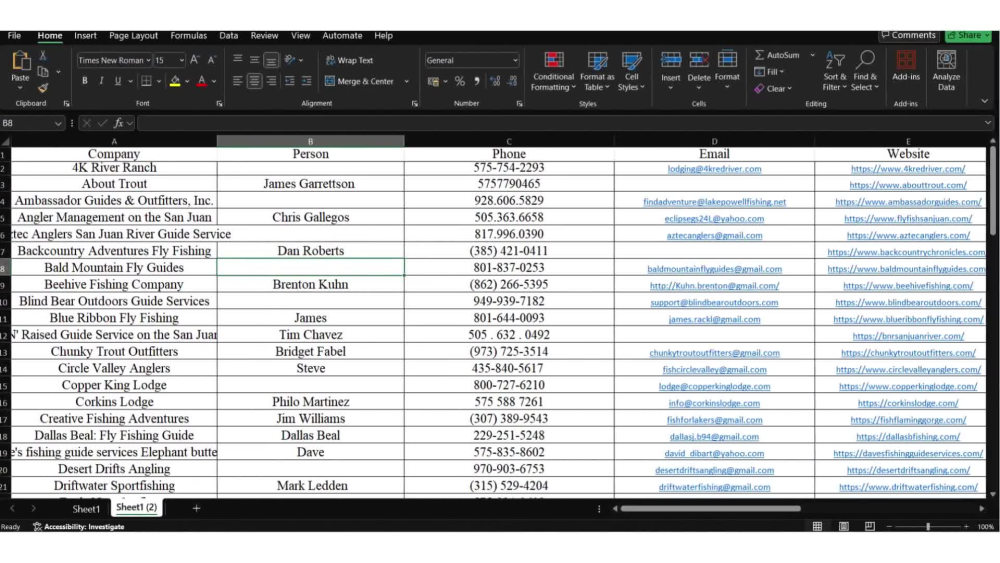Toggle Middle Align
This screenshot has width=1000, height=563.
[x=254, y=60]
